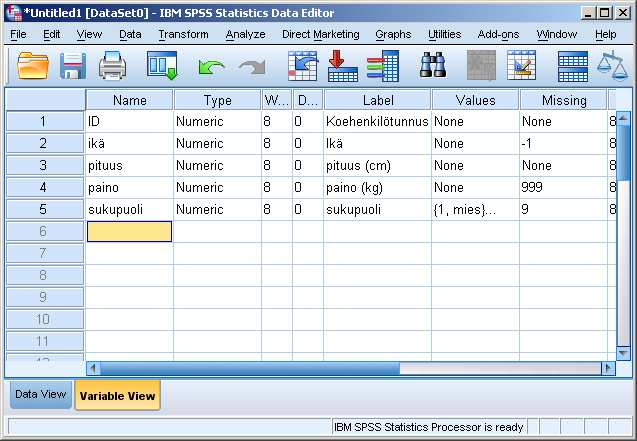The image size is (637, 441).
Task: Click the 'IBM SPSS Statistics Processor is ready' status
Action: [429, 427]
